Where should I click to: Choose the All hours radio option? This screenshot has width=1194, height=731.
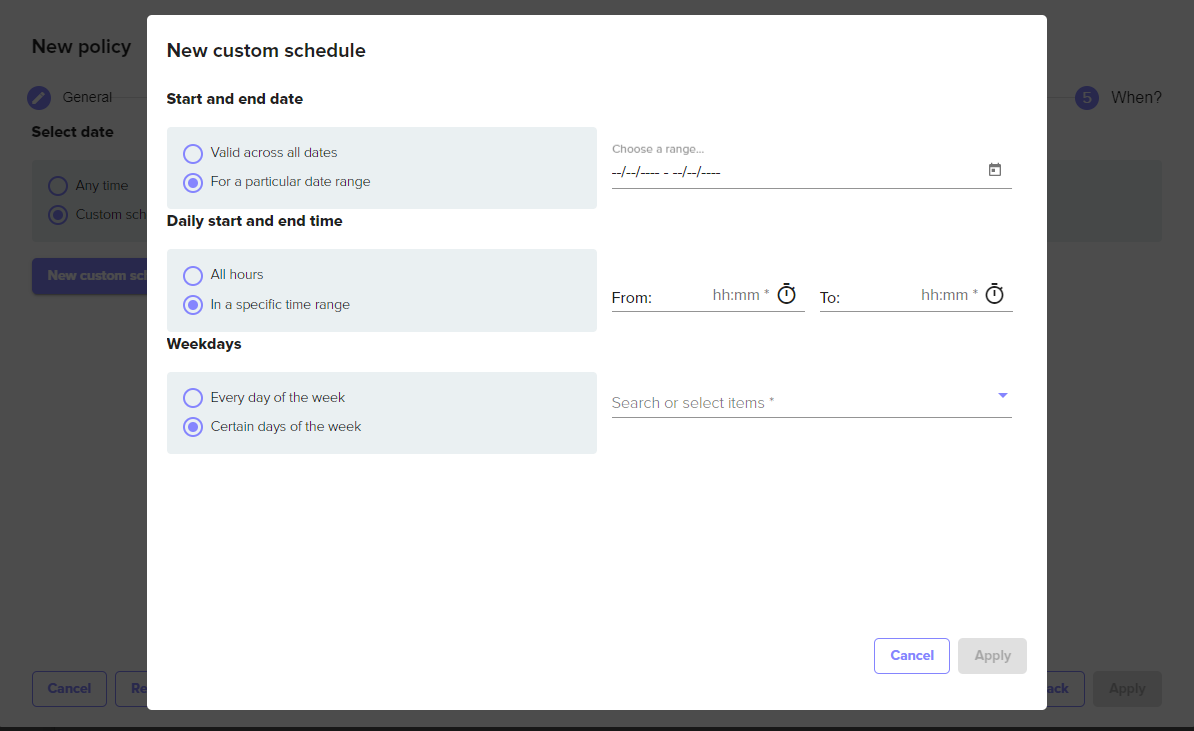click(x=193, y=276)
